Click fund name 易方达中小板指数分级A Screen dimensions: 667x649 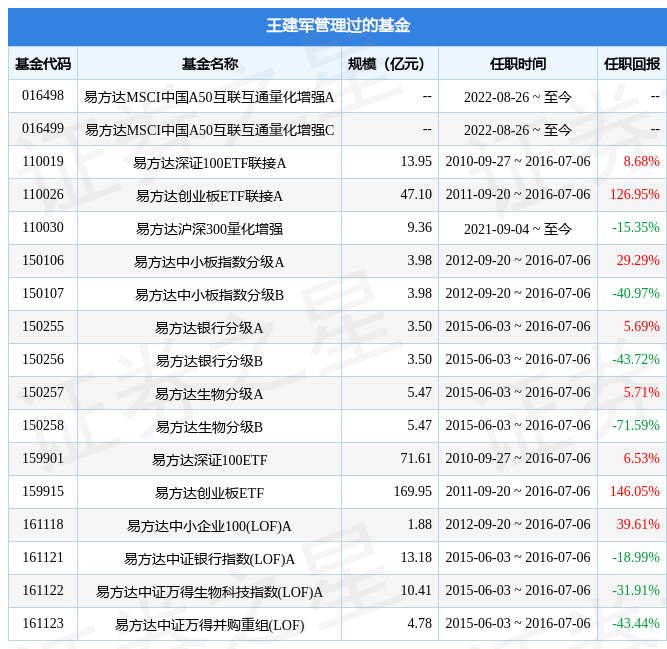[209, 262]
